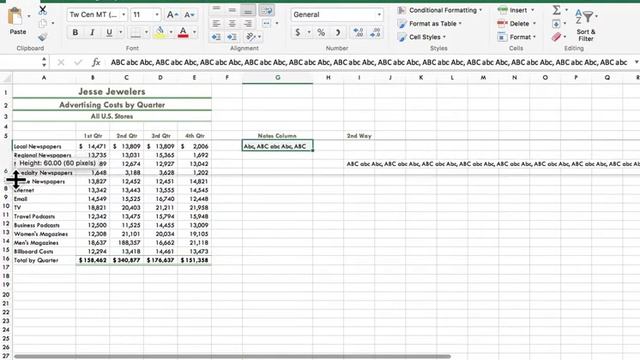
Task: Click the AutoSum sigma icon
Action: pyautogui.click(x=556, y=10)
